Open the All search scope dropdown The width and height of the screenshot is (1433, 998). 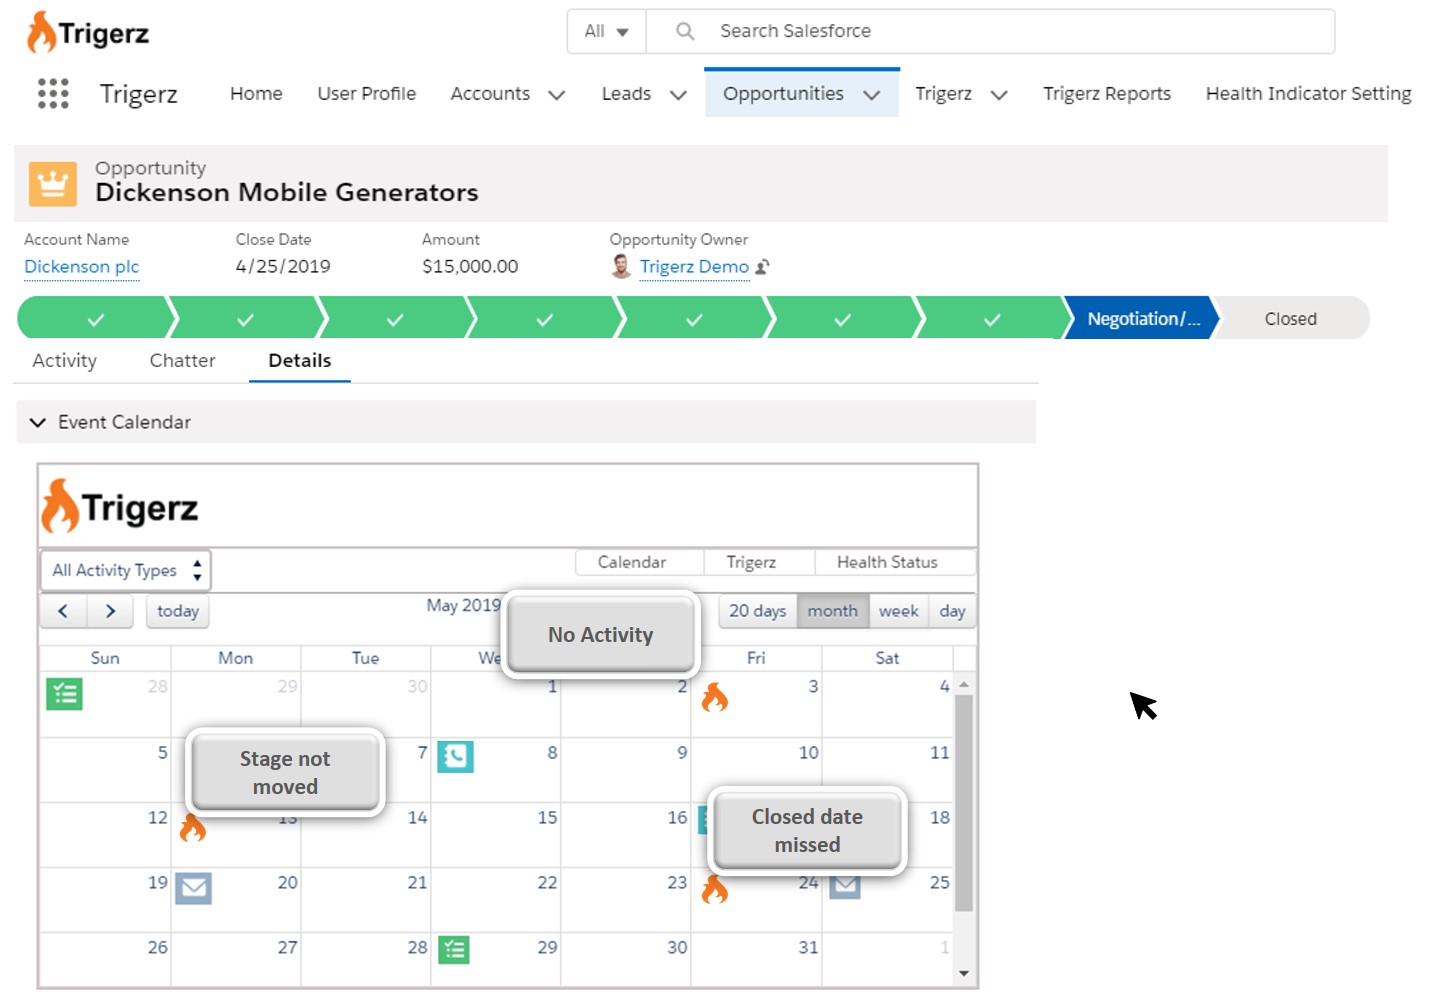point(606,31)
